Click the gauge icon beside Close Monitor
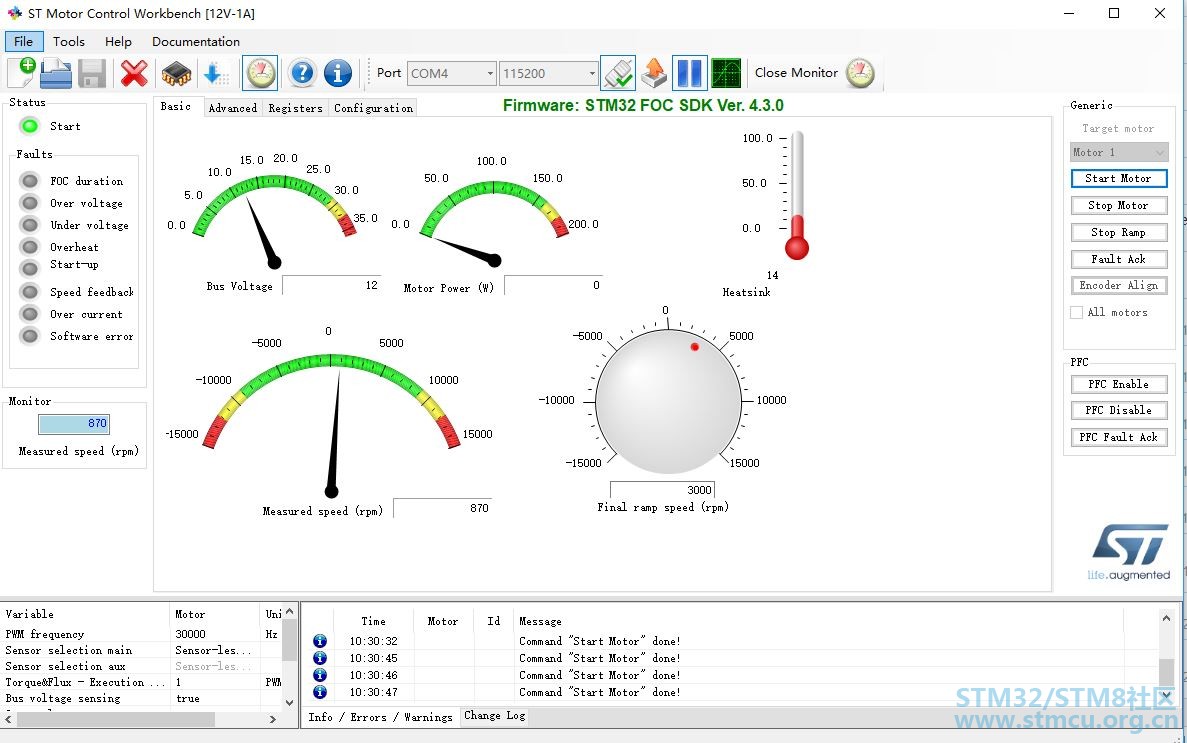The width and height of the screenshot is (1187, 743). coord(860,73)
